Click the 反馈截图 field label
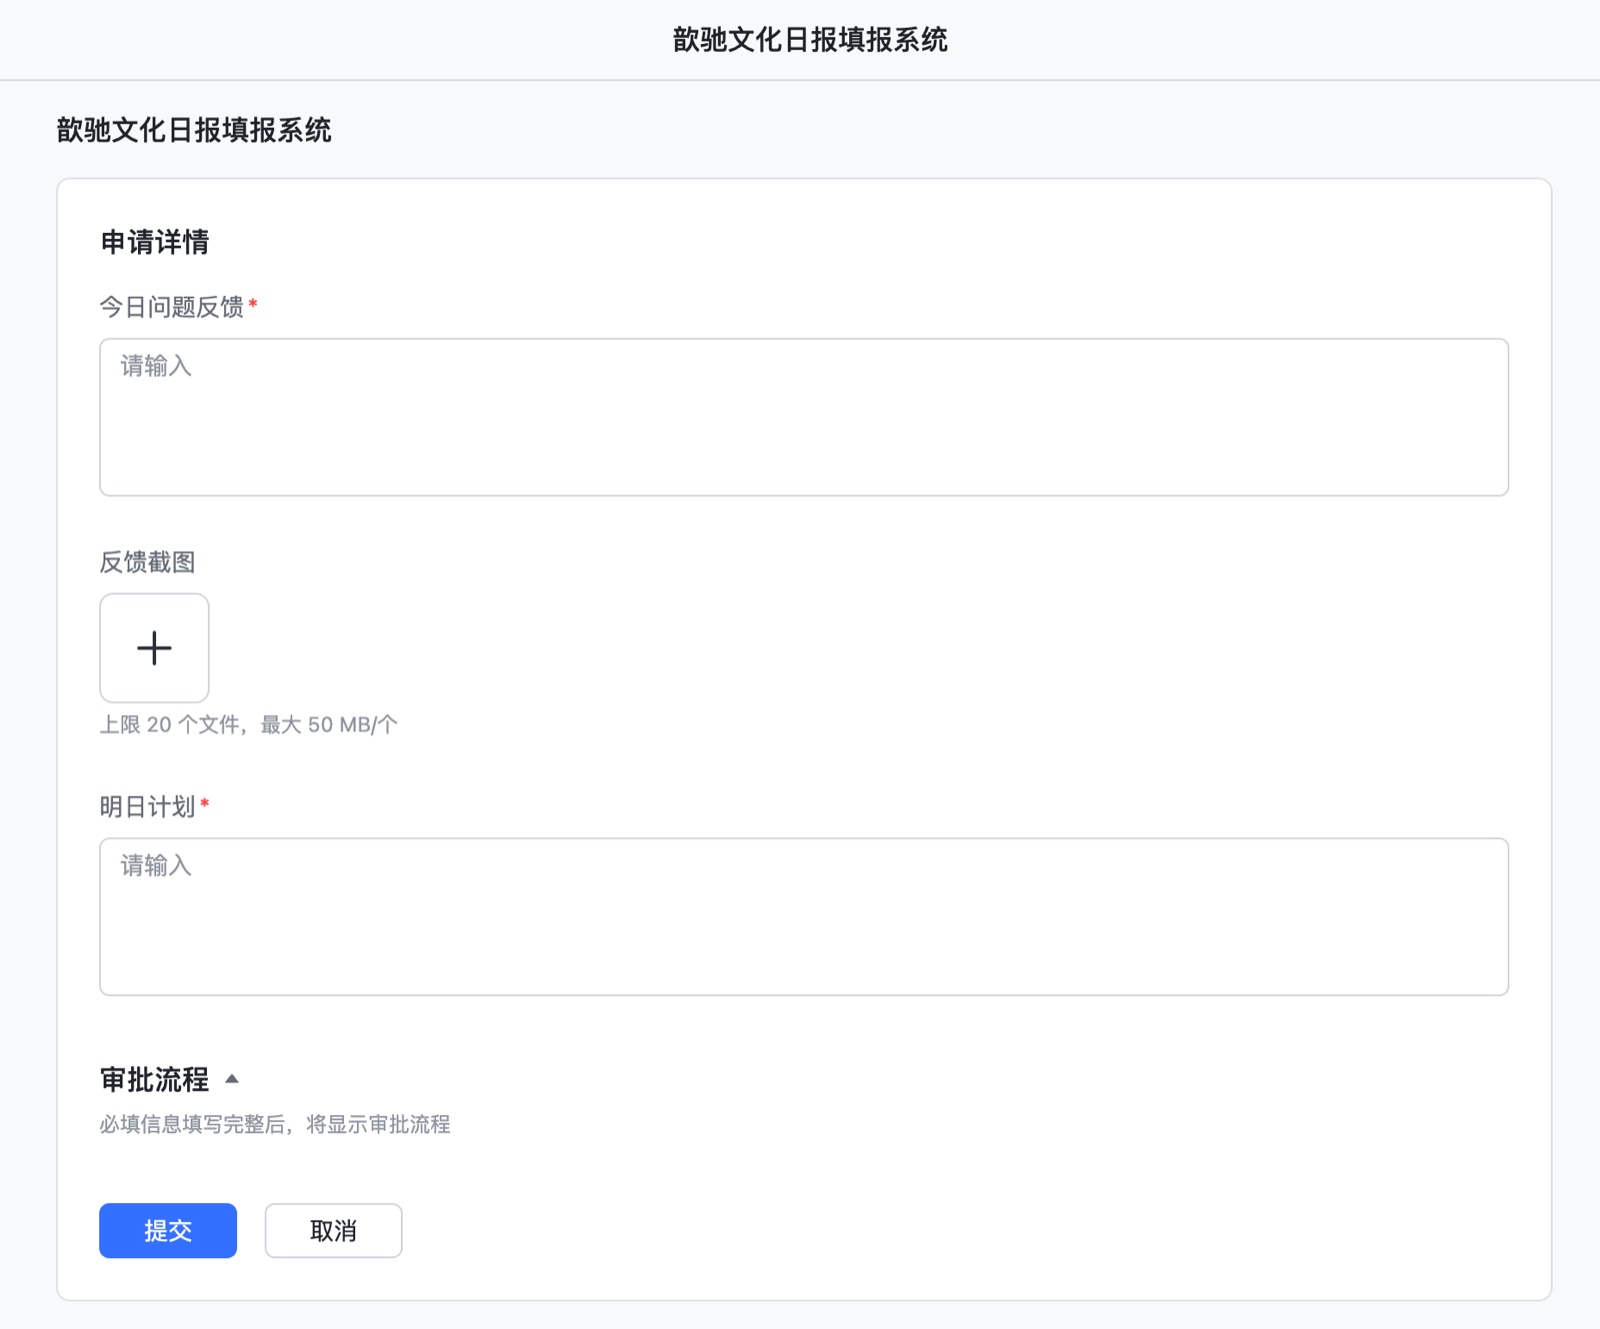 click(x=147, y=562)
